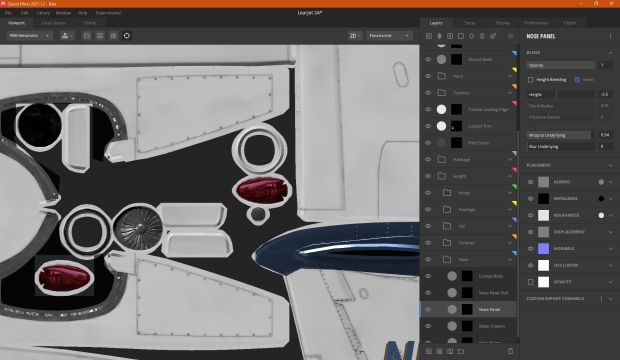Open the Display tab
620x360 pixels.
(503, 23)
